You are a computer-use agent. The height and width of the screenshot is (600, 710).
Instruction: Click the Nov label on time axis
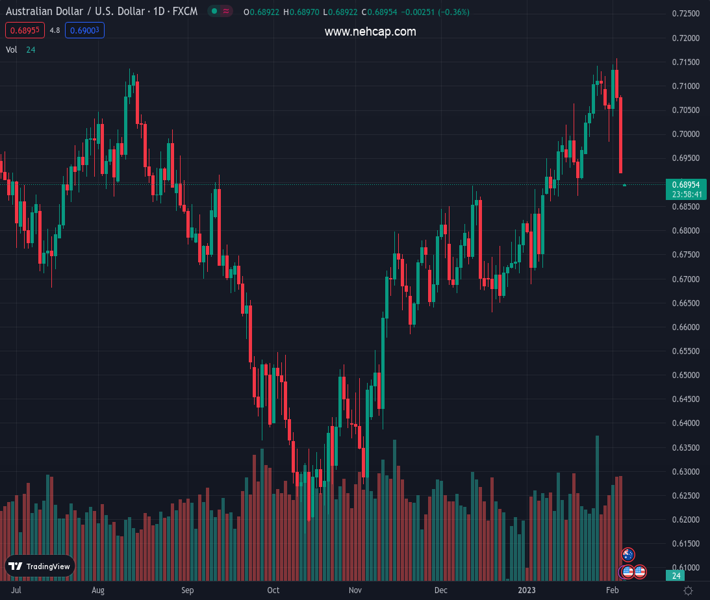(x=355, y=591)
